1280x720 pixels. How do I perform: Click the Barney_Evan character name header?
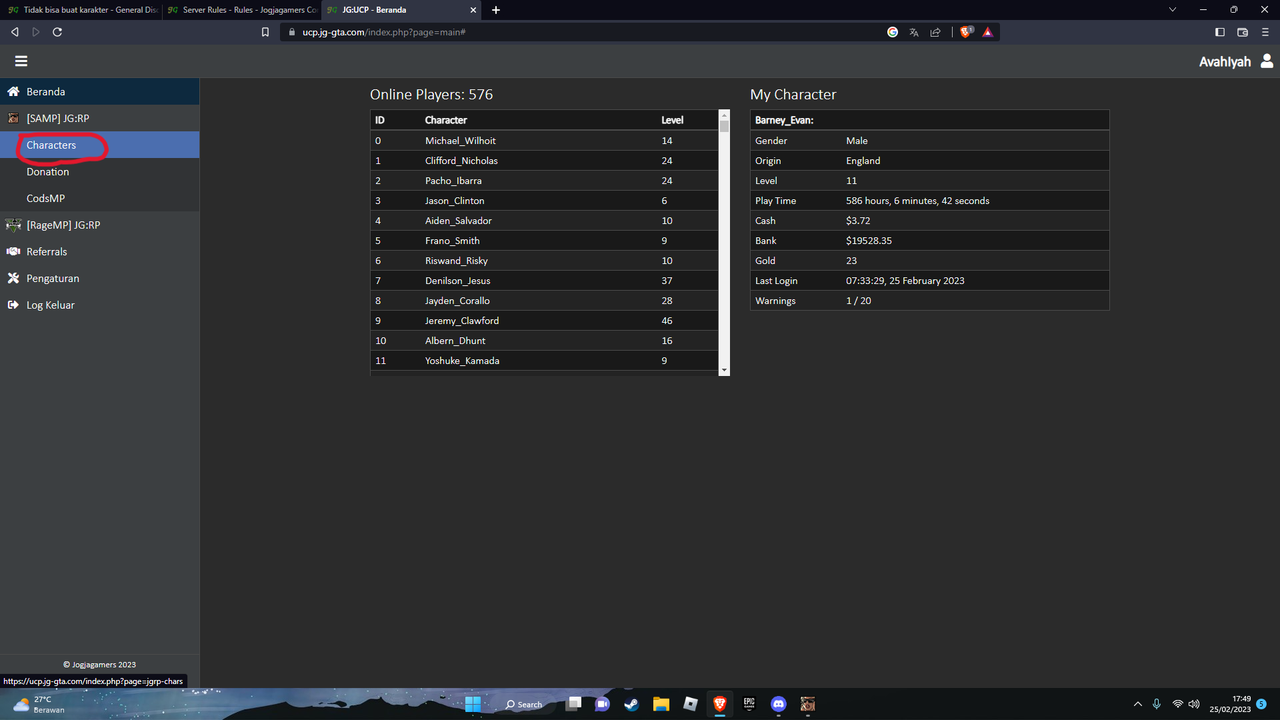(784, 120)
